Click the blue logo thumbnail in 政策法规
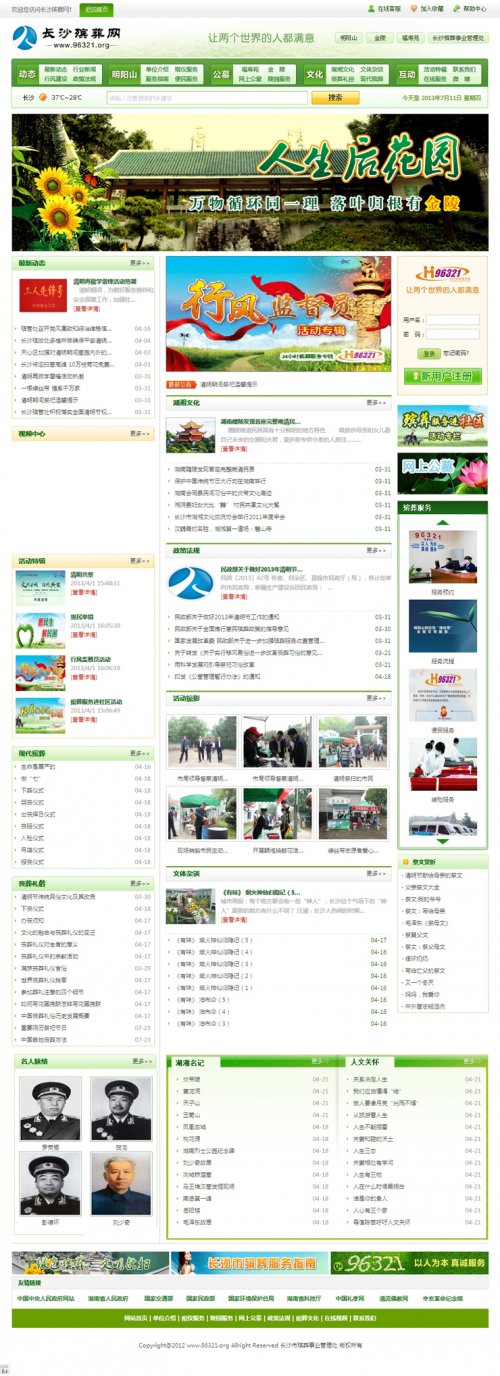 pyautogui.click(x=190, y=584)
